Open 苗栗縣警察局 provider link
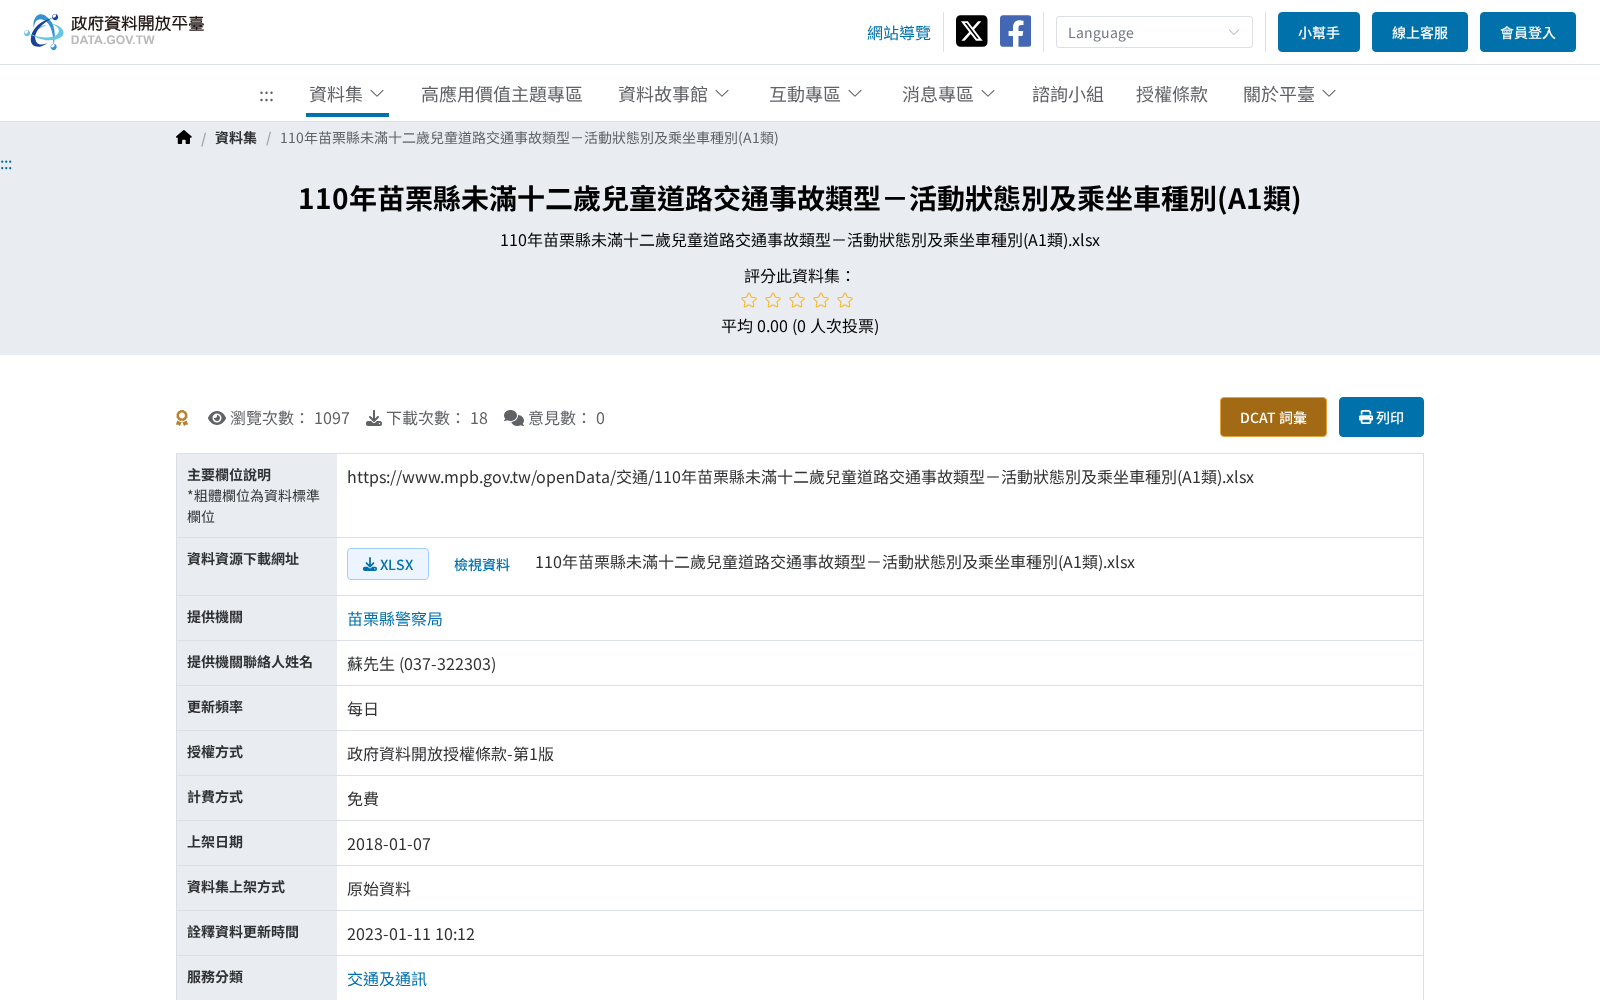Image resolution: width=1600 pixels, height=1000 pixels. (x=395, y=619)
